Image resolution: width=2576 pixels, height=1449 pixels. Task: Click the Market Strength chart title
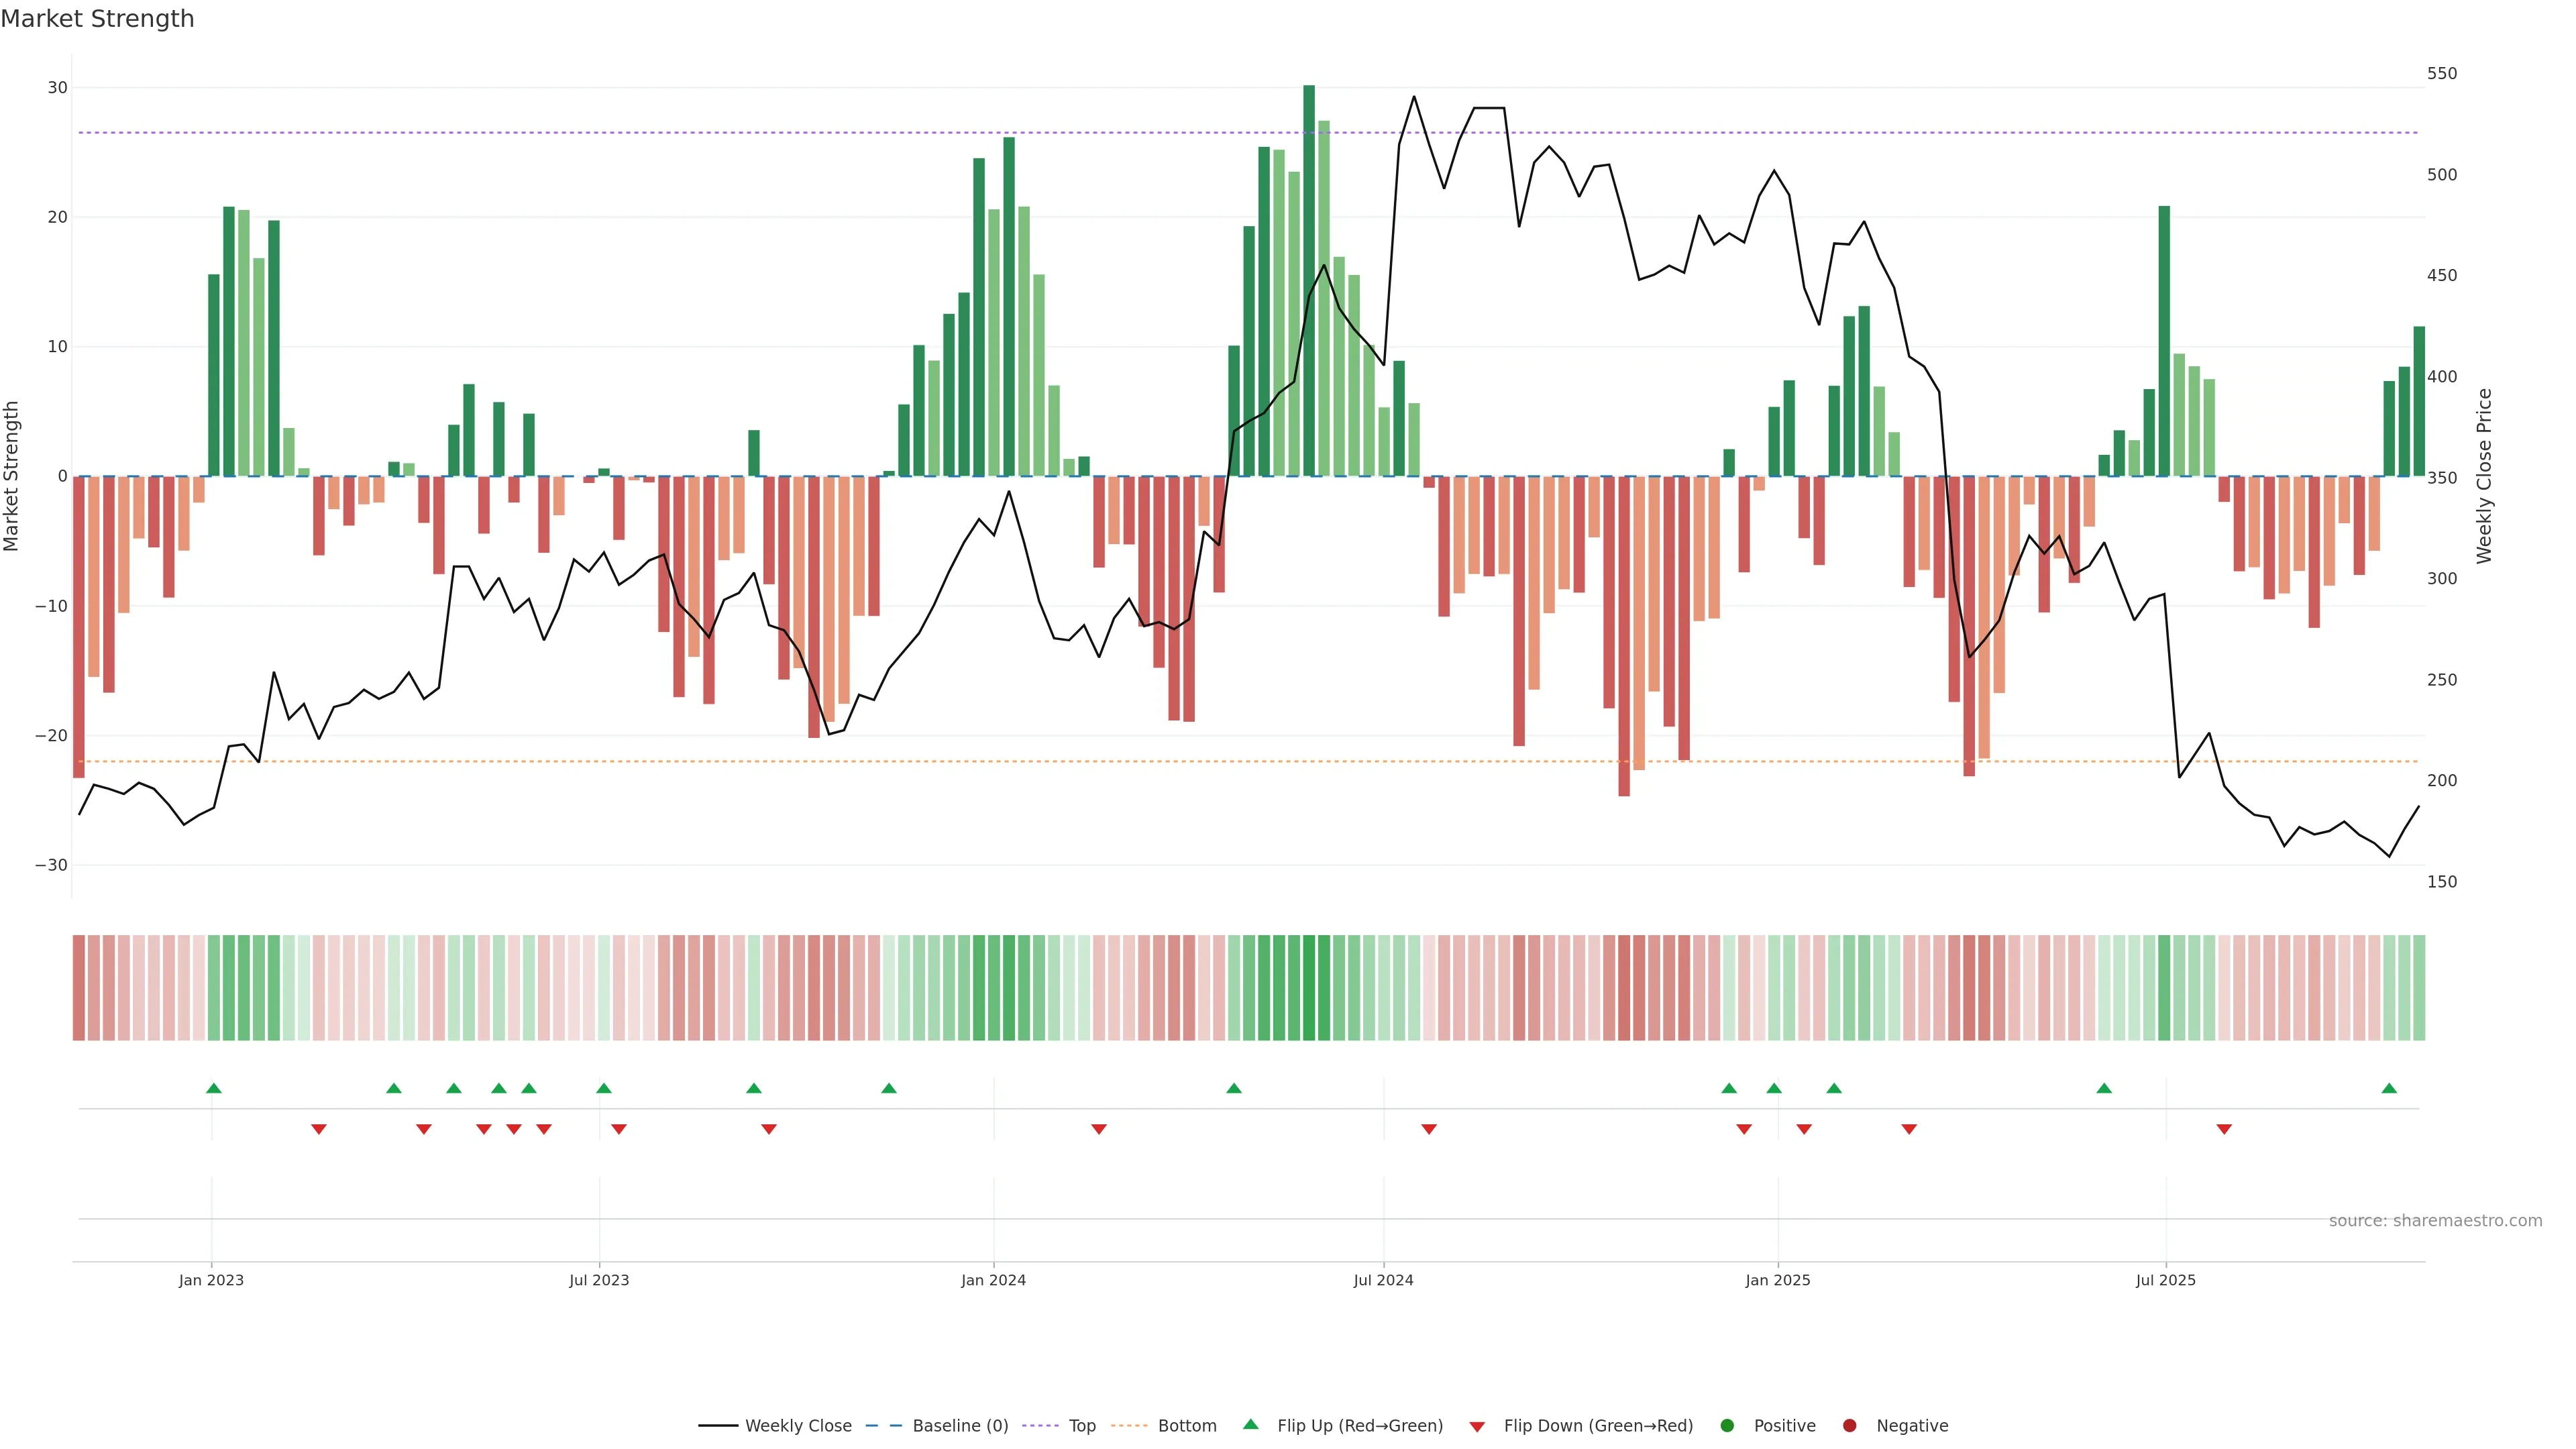(97, 19)
